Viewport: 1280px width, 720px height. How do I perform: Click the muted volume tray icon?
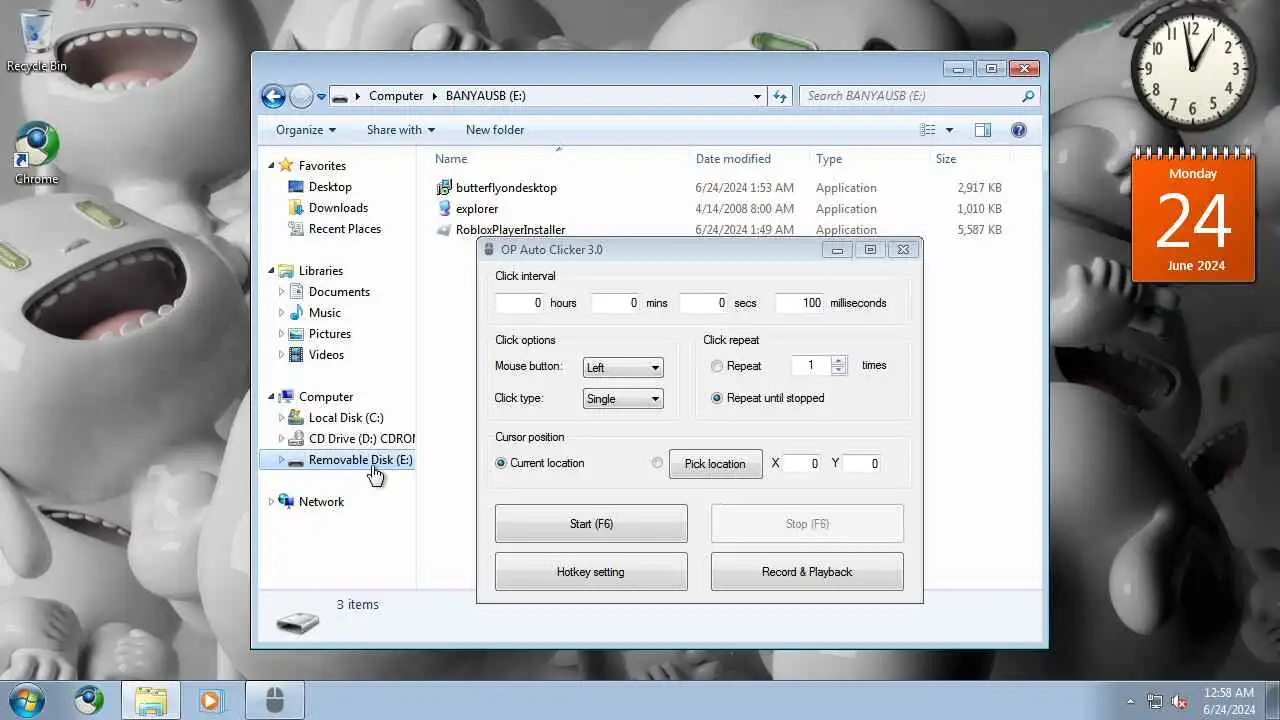(1179, 701)
